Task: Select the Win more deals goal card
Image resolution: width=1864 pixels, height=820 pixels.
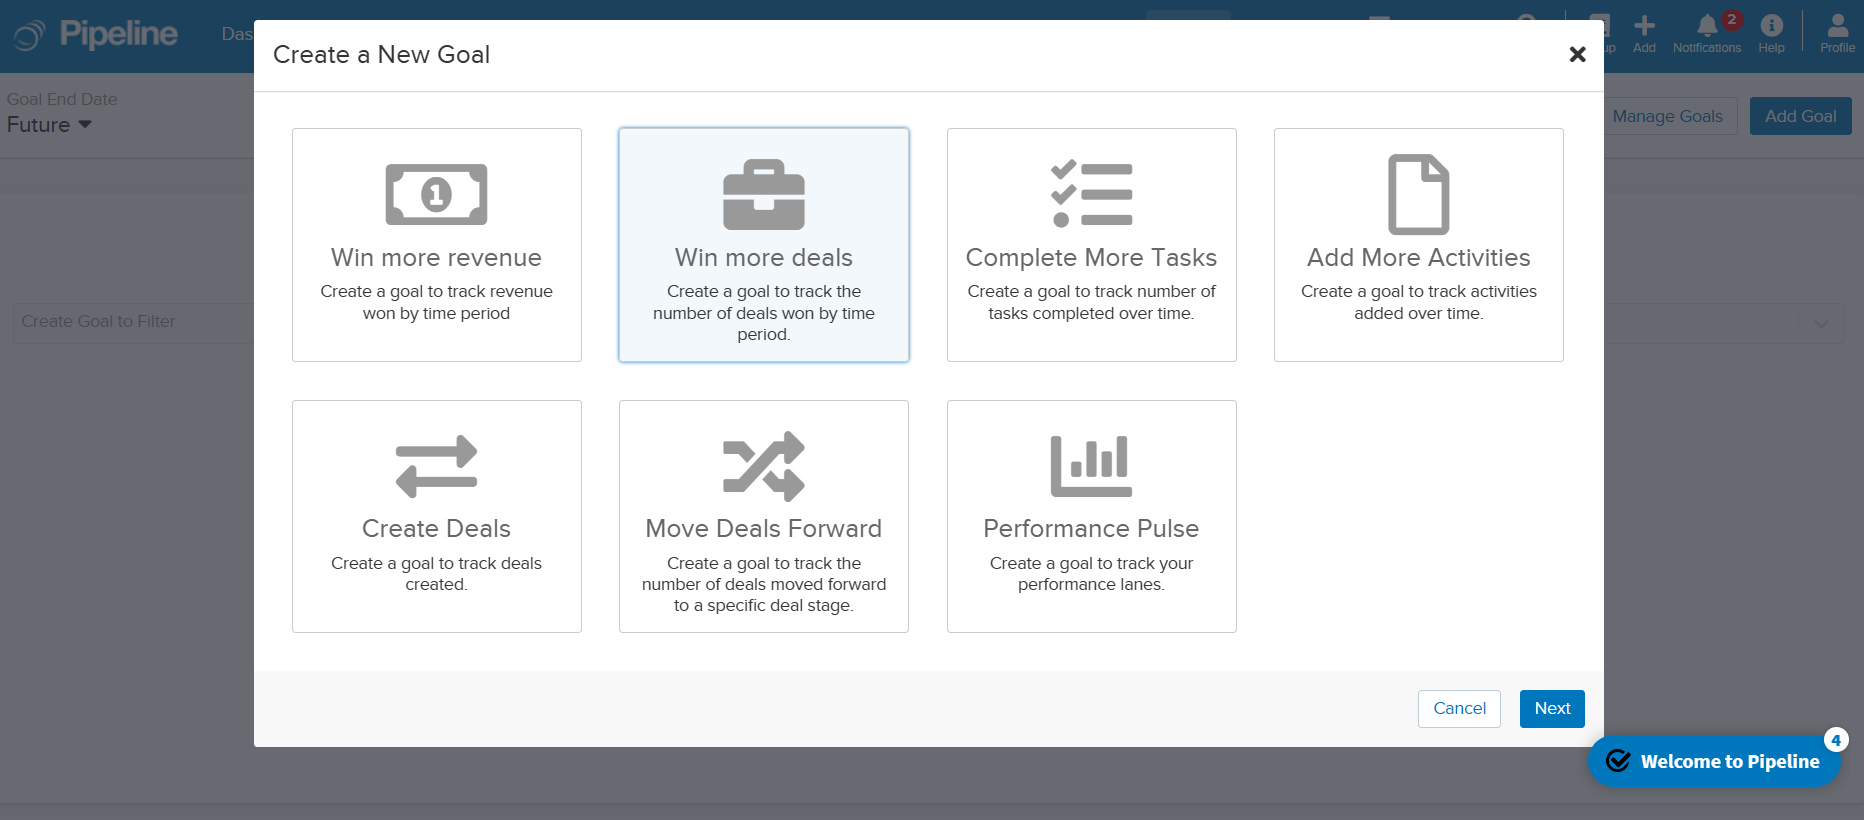Action: [x=763, y=245]
